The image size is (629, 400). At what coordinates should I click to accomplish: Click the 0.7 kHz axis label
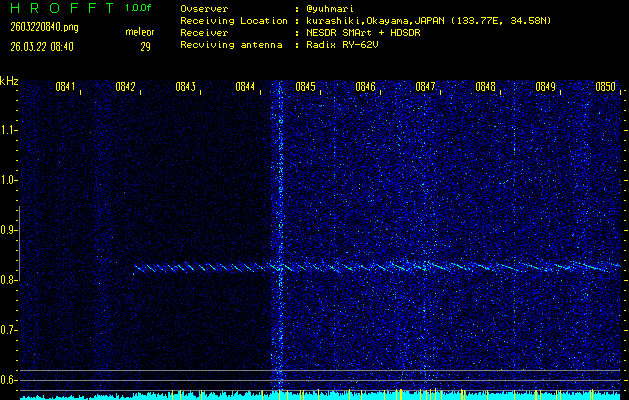coord(7,330)
